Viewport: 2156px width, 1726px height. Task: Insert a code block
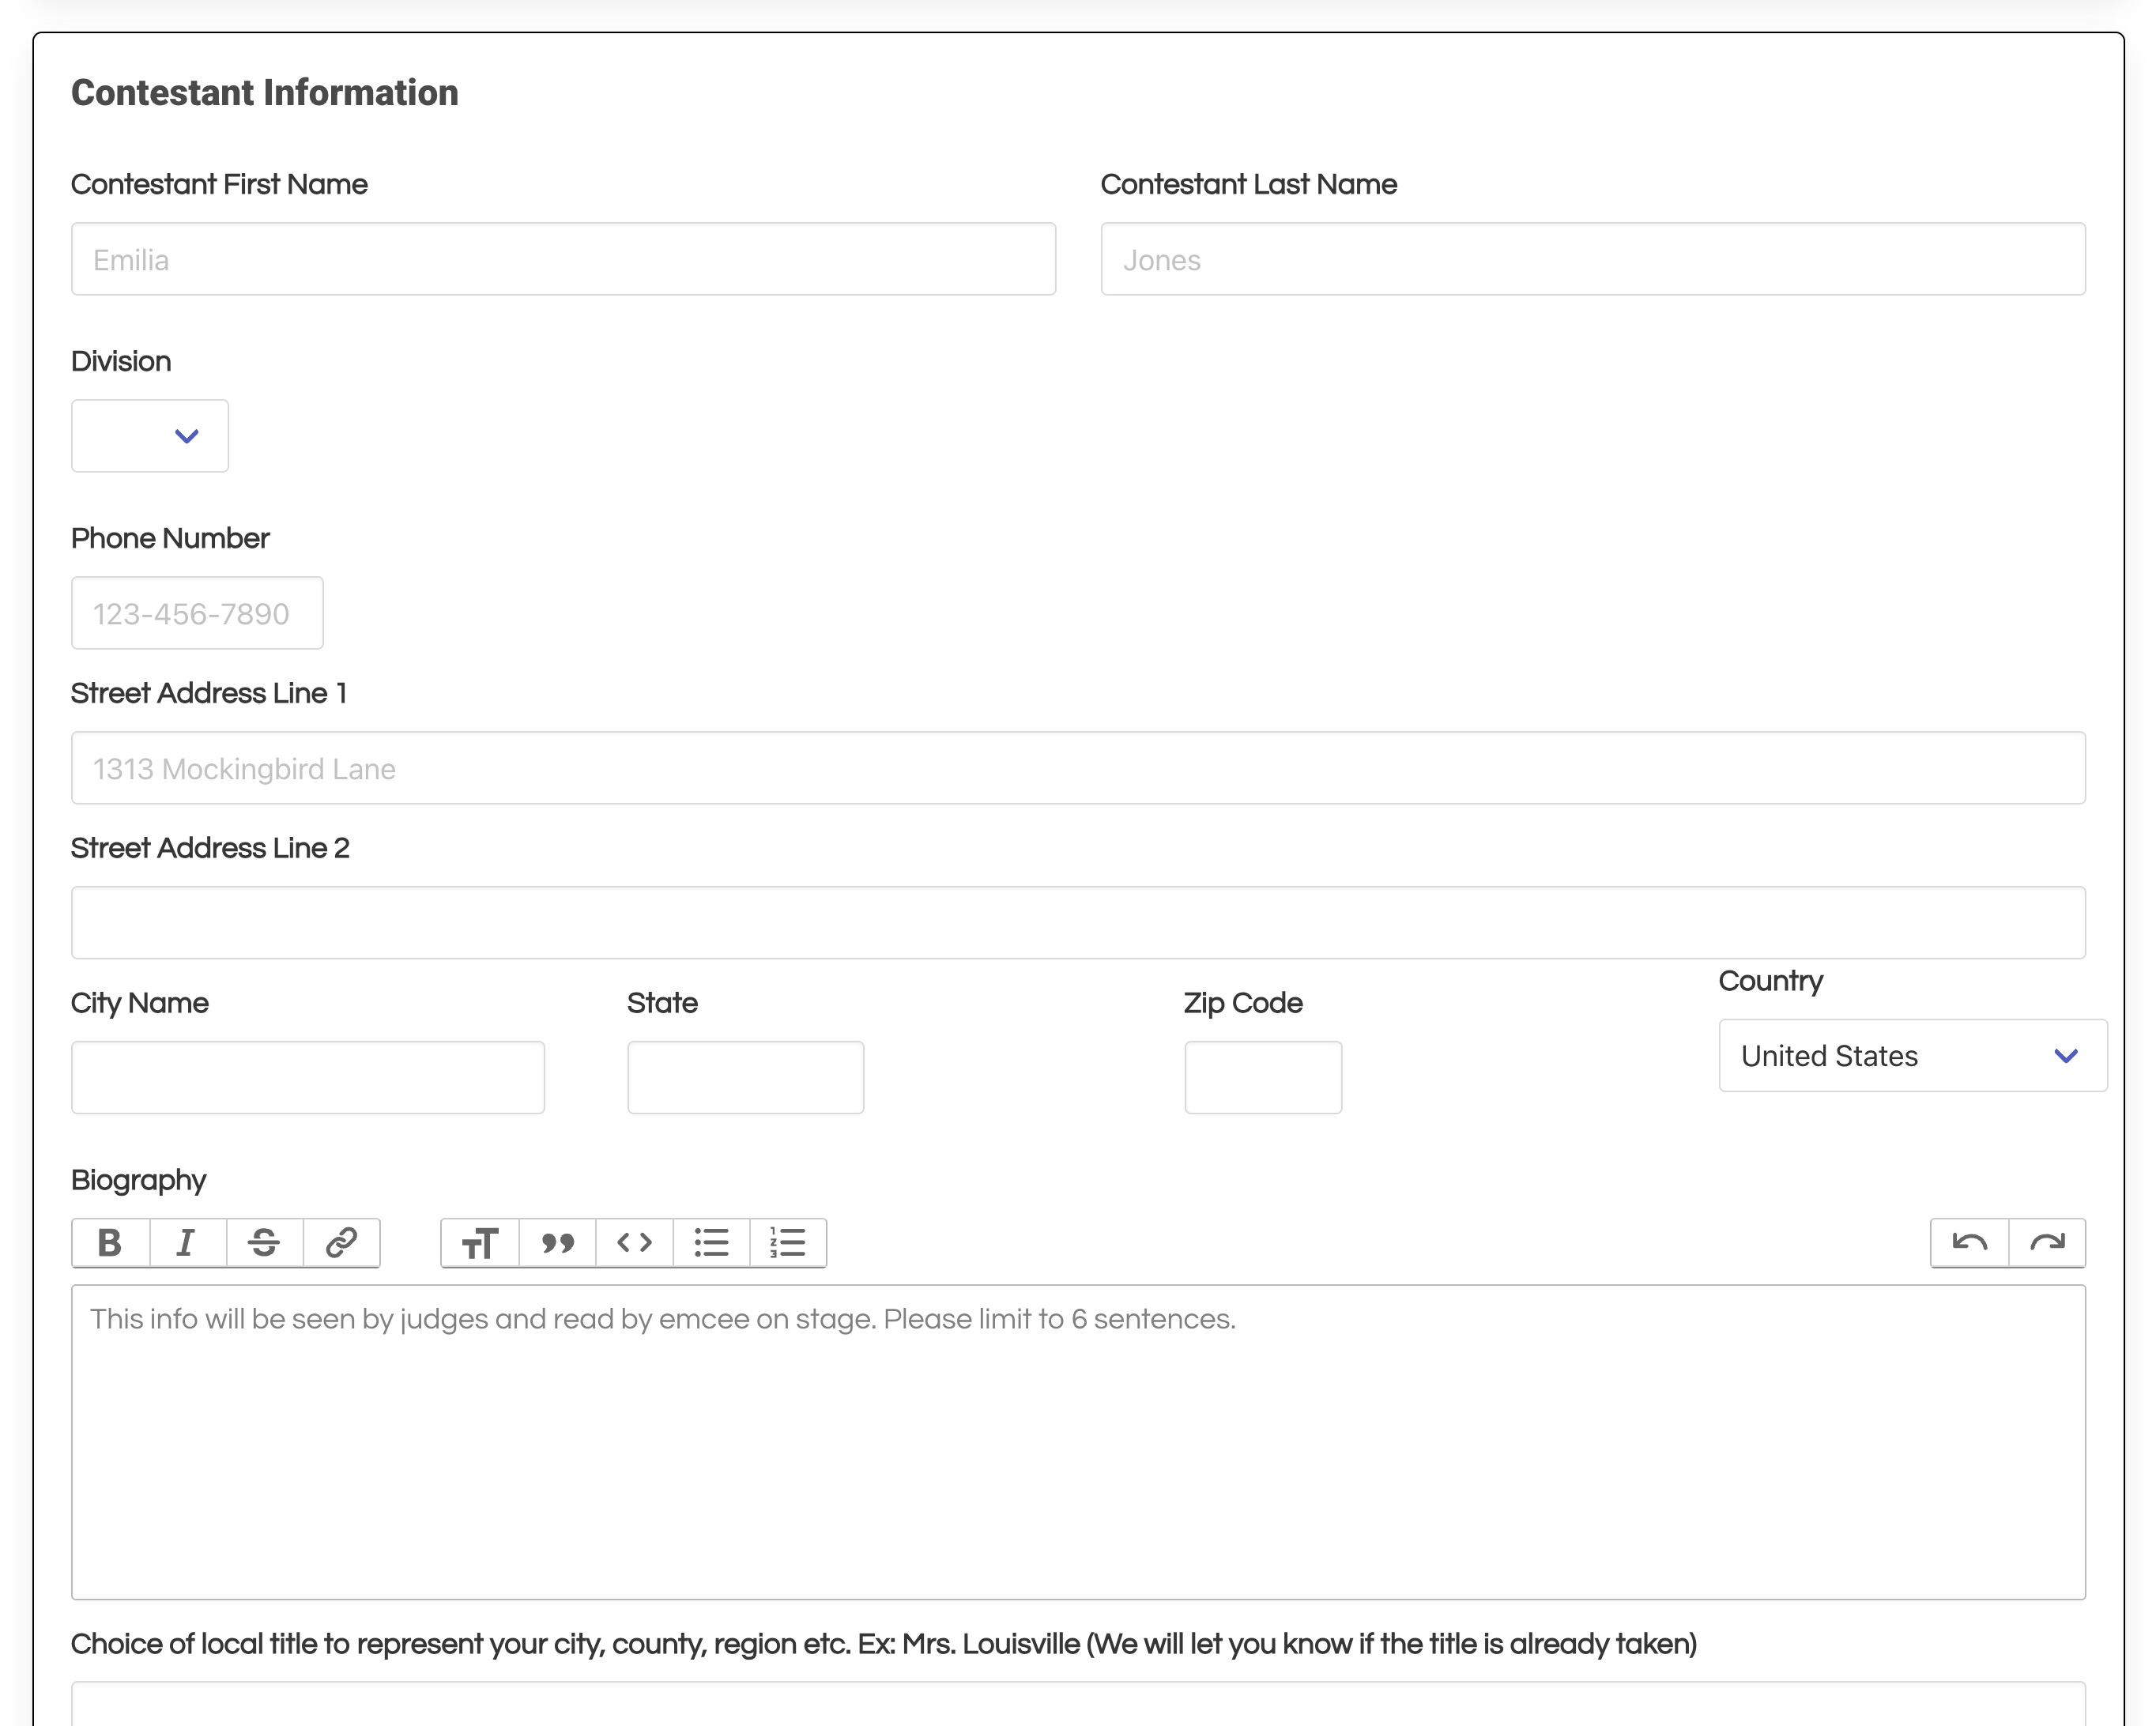(634, 1243)
